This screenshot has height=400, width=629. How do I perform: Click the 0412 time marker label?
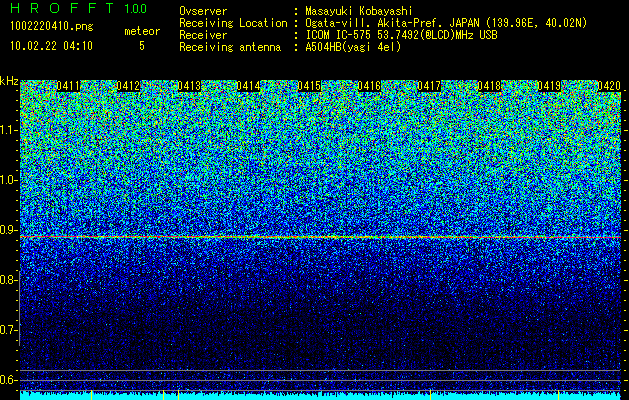tap(128, 86)
